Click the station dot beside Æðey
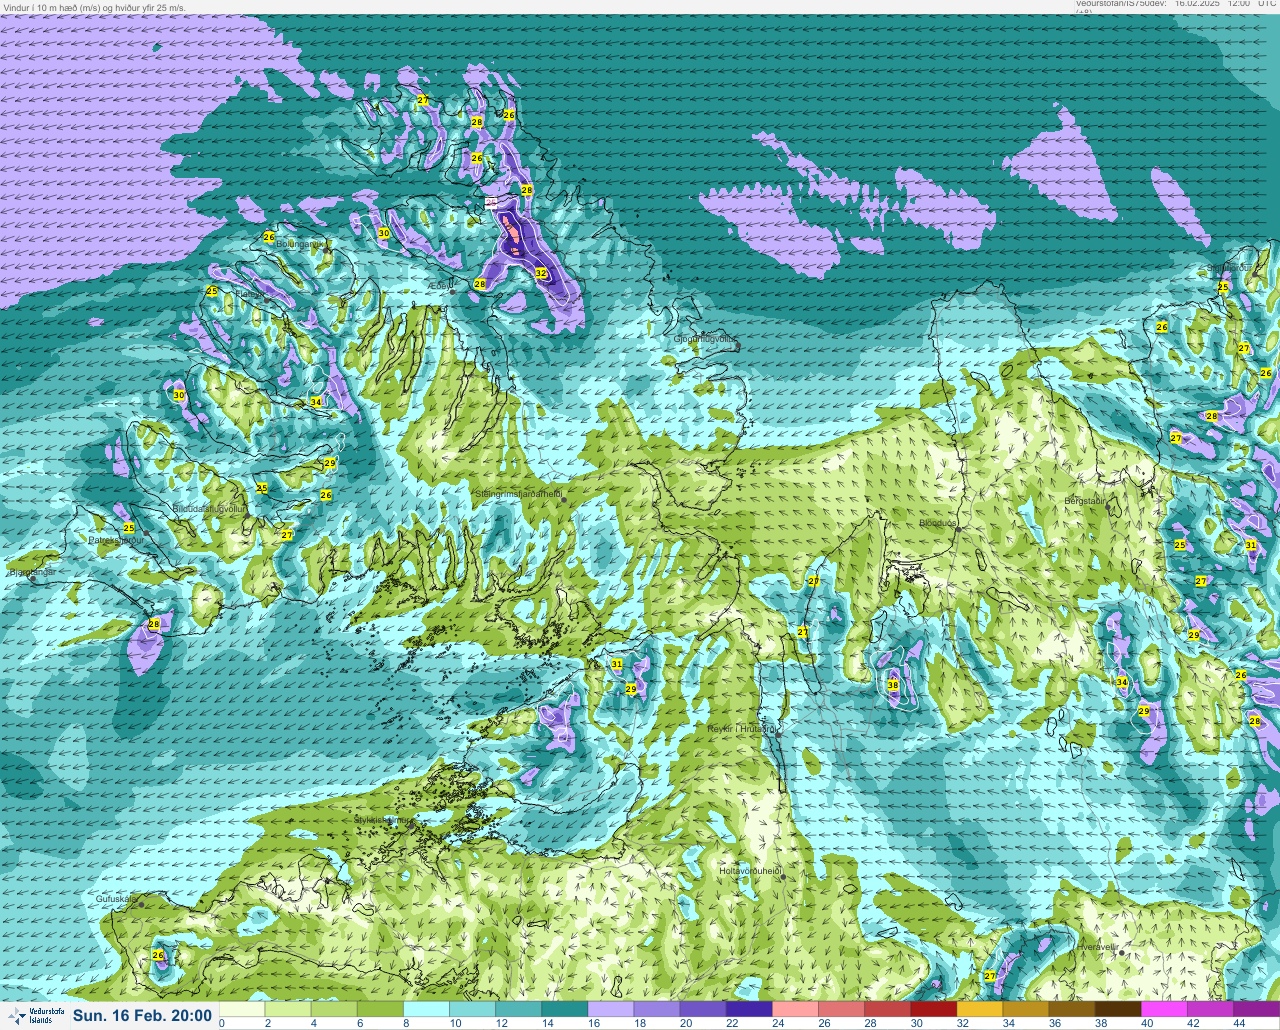Screen dimensions: 1280x1030 click(452, 292)
